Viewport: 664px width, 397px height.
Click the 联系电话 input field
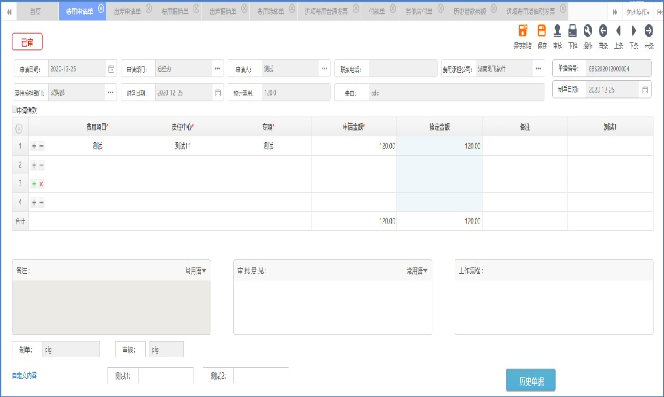pos(403,69)
